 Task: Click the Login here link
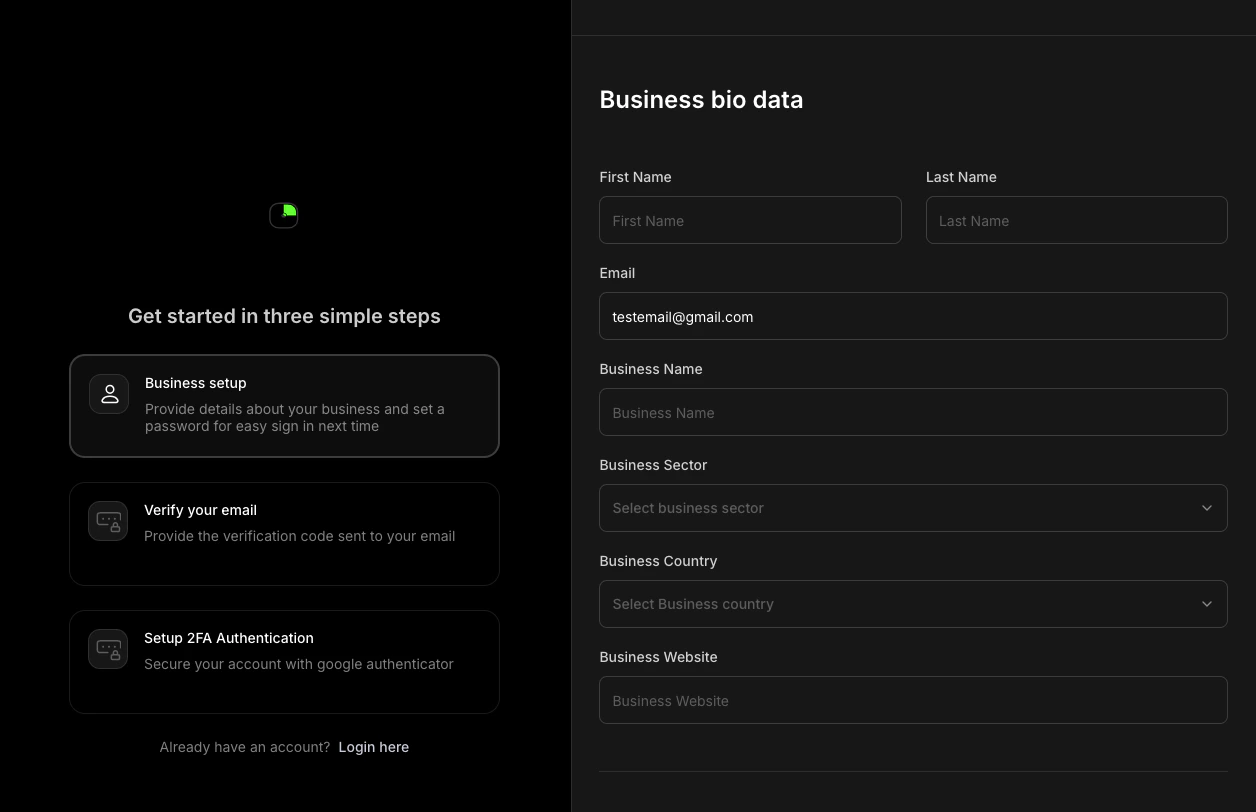click(x=373, y=747)
